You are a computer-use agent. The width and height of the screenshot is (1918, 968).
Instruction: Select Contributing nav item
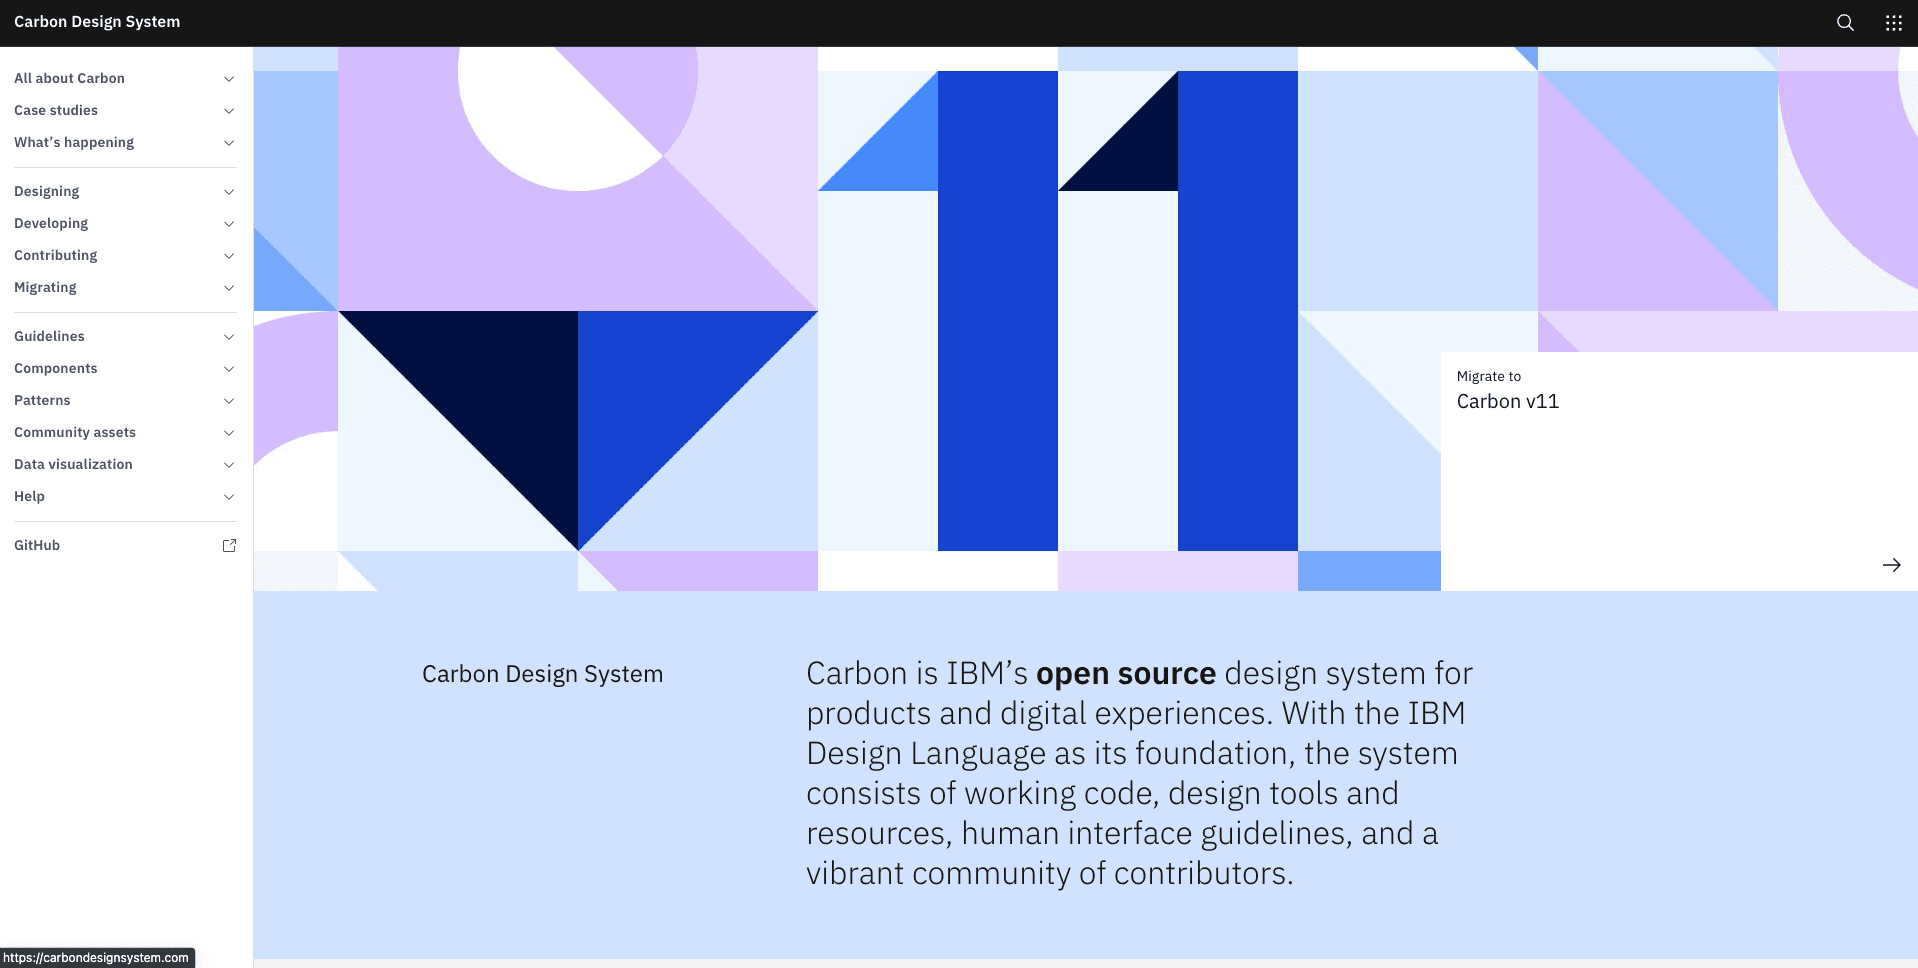pos(126,255)
